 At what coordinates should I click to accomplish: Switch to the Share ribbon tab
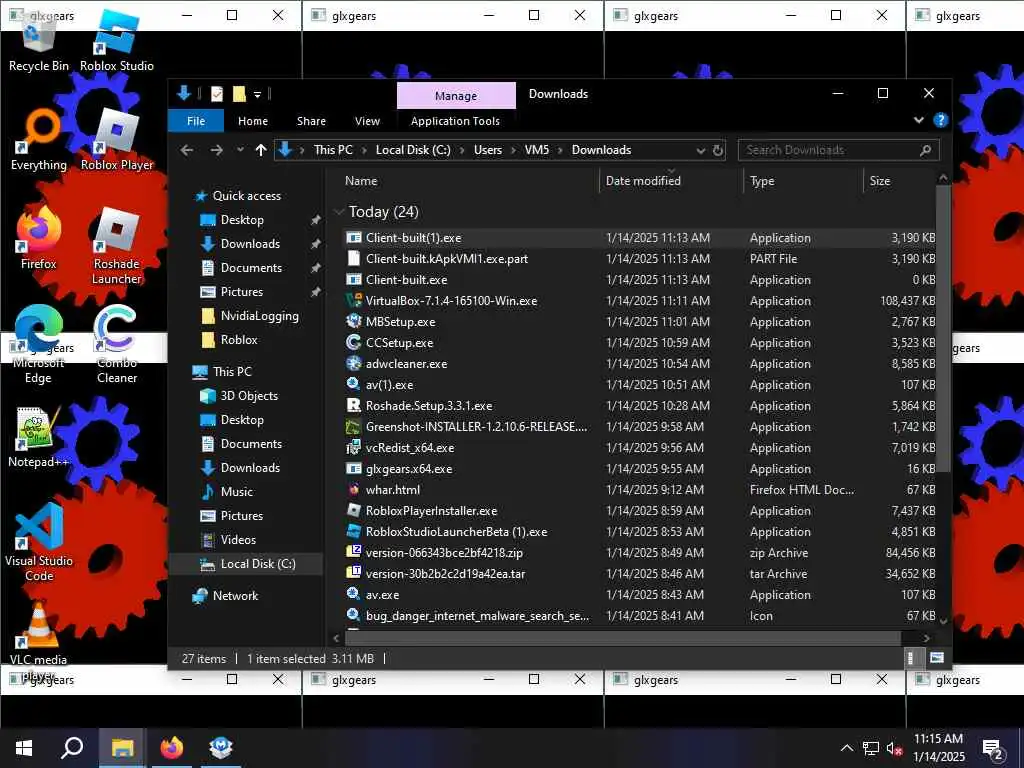coord(311,121)
